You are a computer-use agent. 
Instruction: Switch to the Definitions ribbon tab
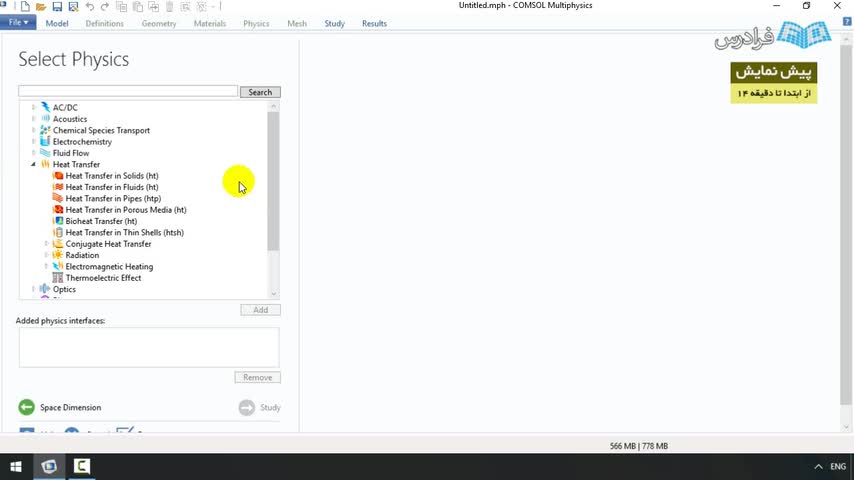tap(105, 23)
